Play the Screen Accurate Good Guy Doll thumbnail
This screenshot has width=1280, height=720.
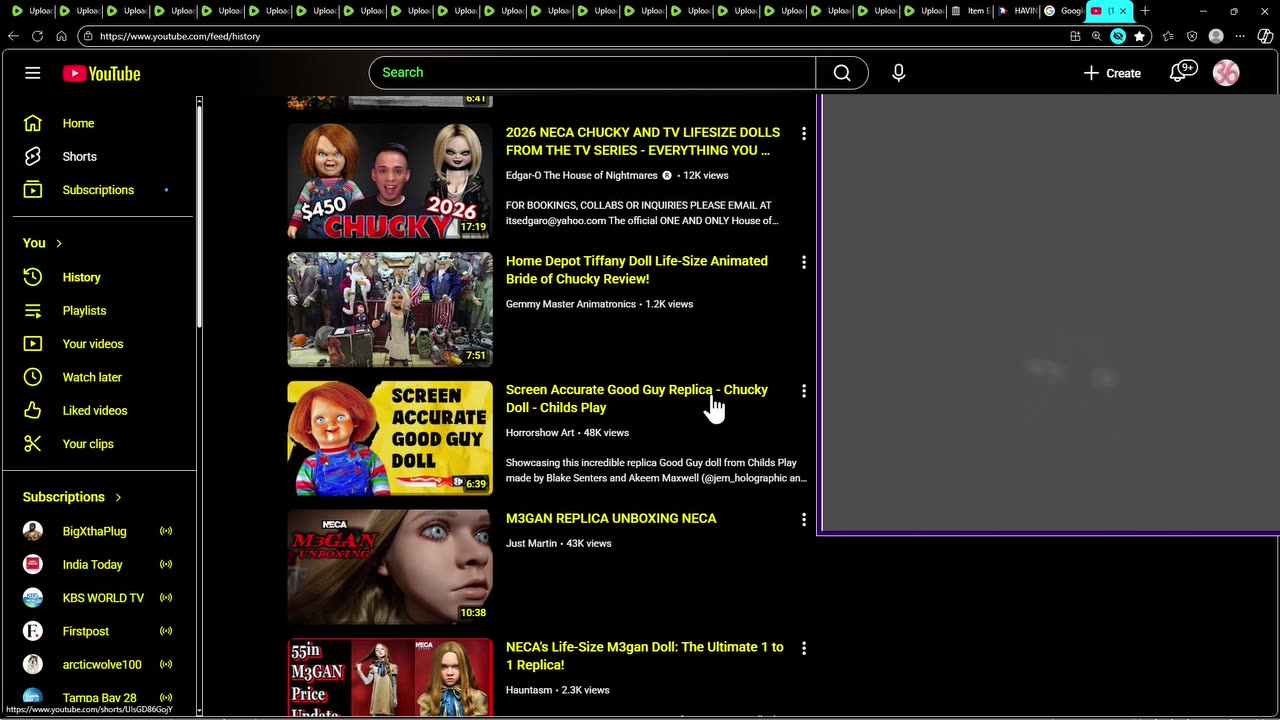tap(390, 438)
